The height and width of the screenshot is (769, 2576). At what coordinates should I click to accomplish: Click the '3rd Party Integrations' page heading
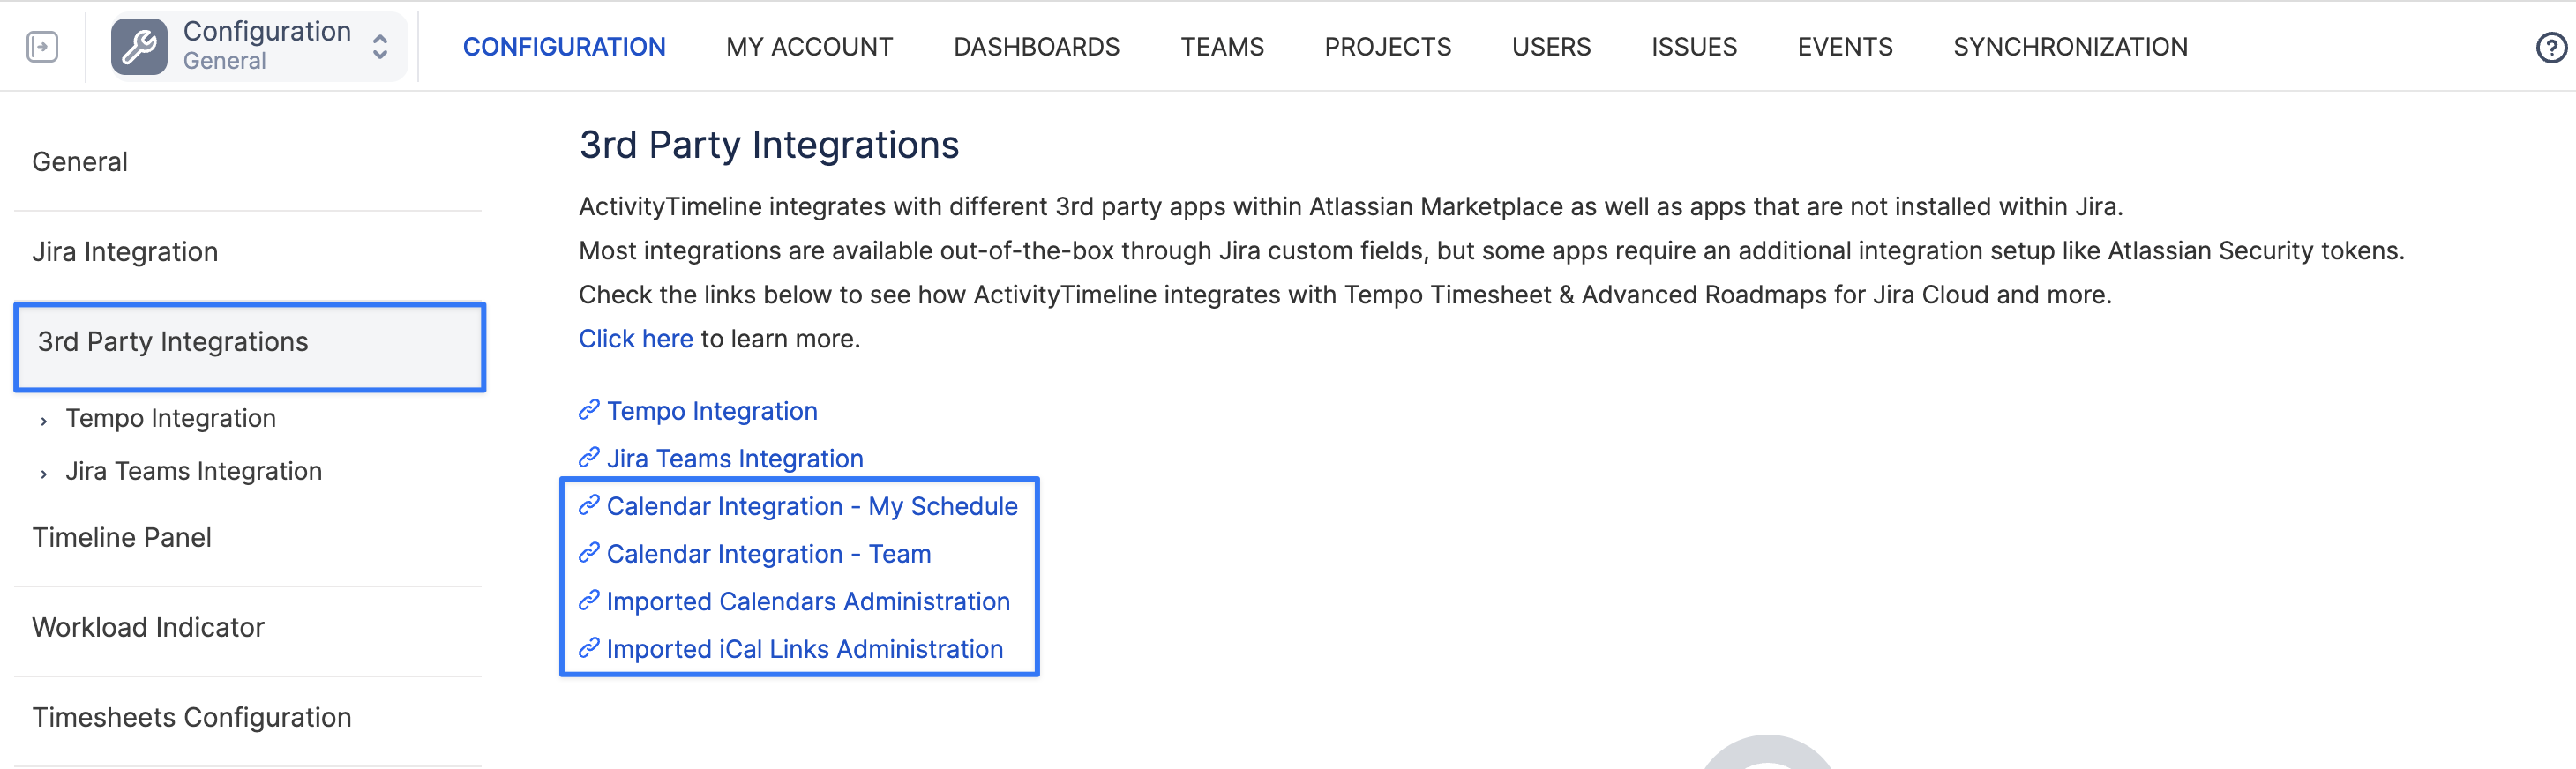click(769, 145)
